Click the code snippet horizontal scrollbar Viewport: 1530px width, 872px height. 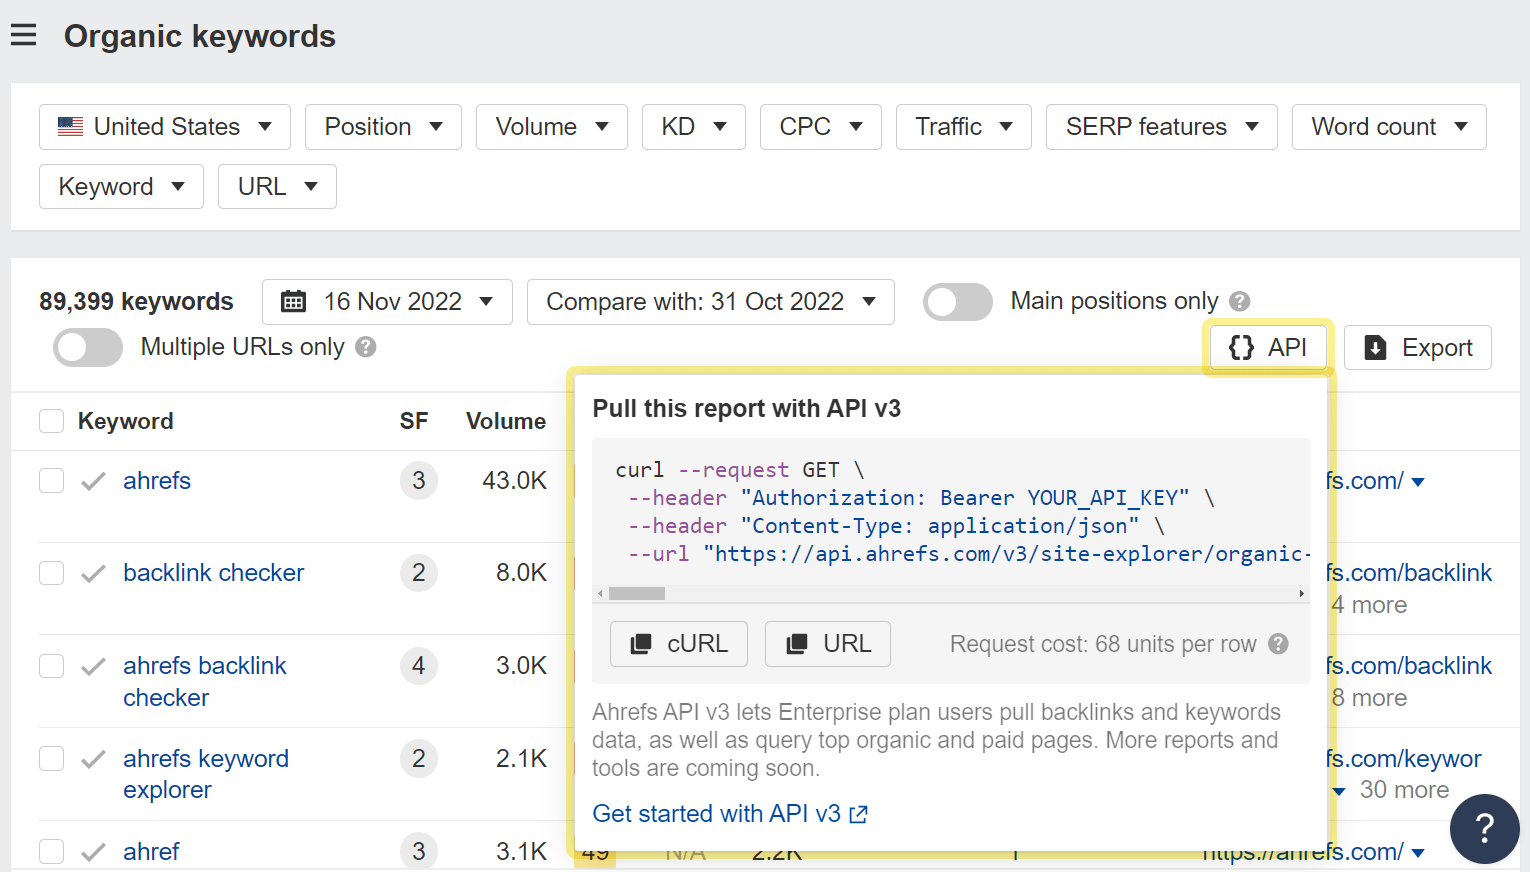[635, 593]
